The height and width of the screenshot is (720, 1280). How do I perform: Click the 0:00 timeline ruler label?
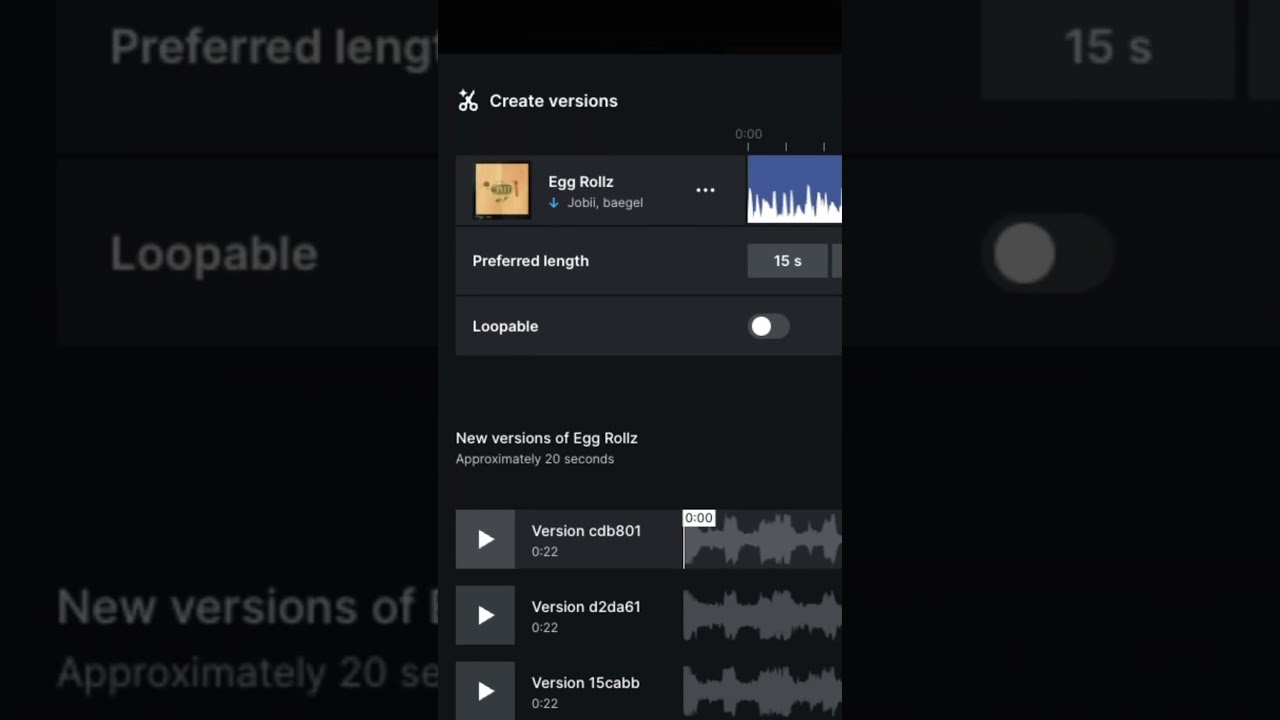(x=748, y=134)
